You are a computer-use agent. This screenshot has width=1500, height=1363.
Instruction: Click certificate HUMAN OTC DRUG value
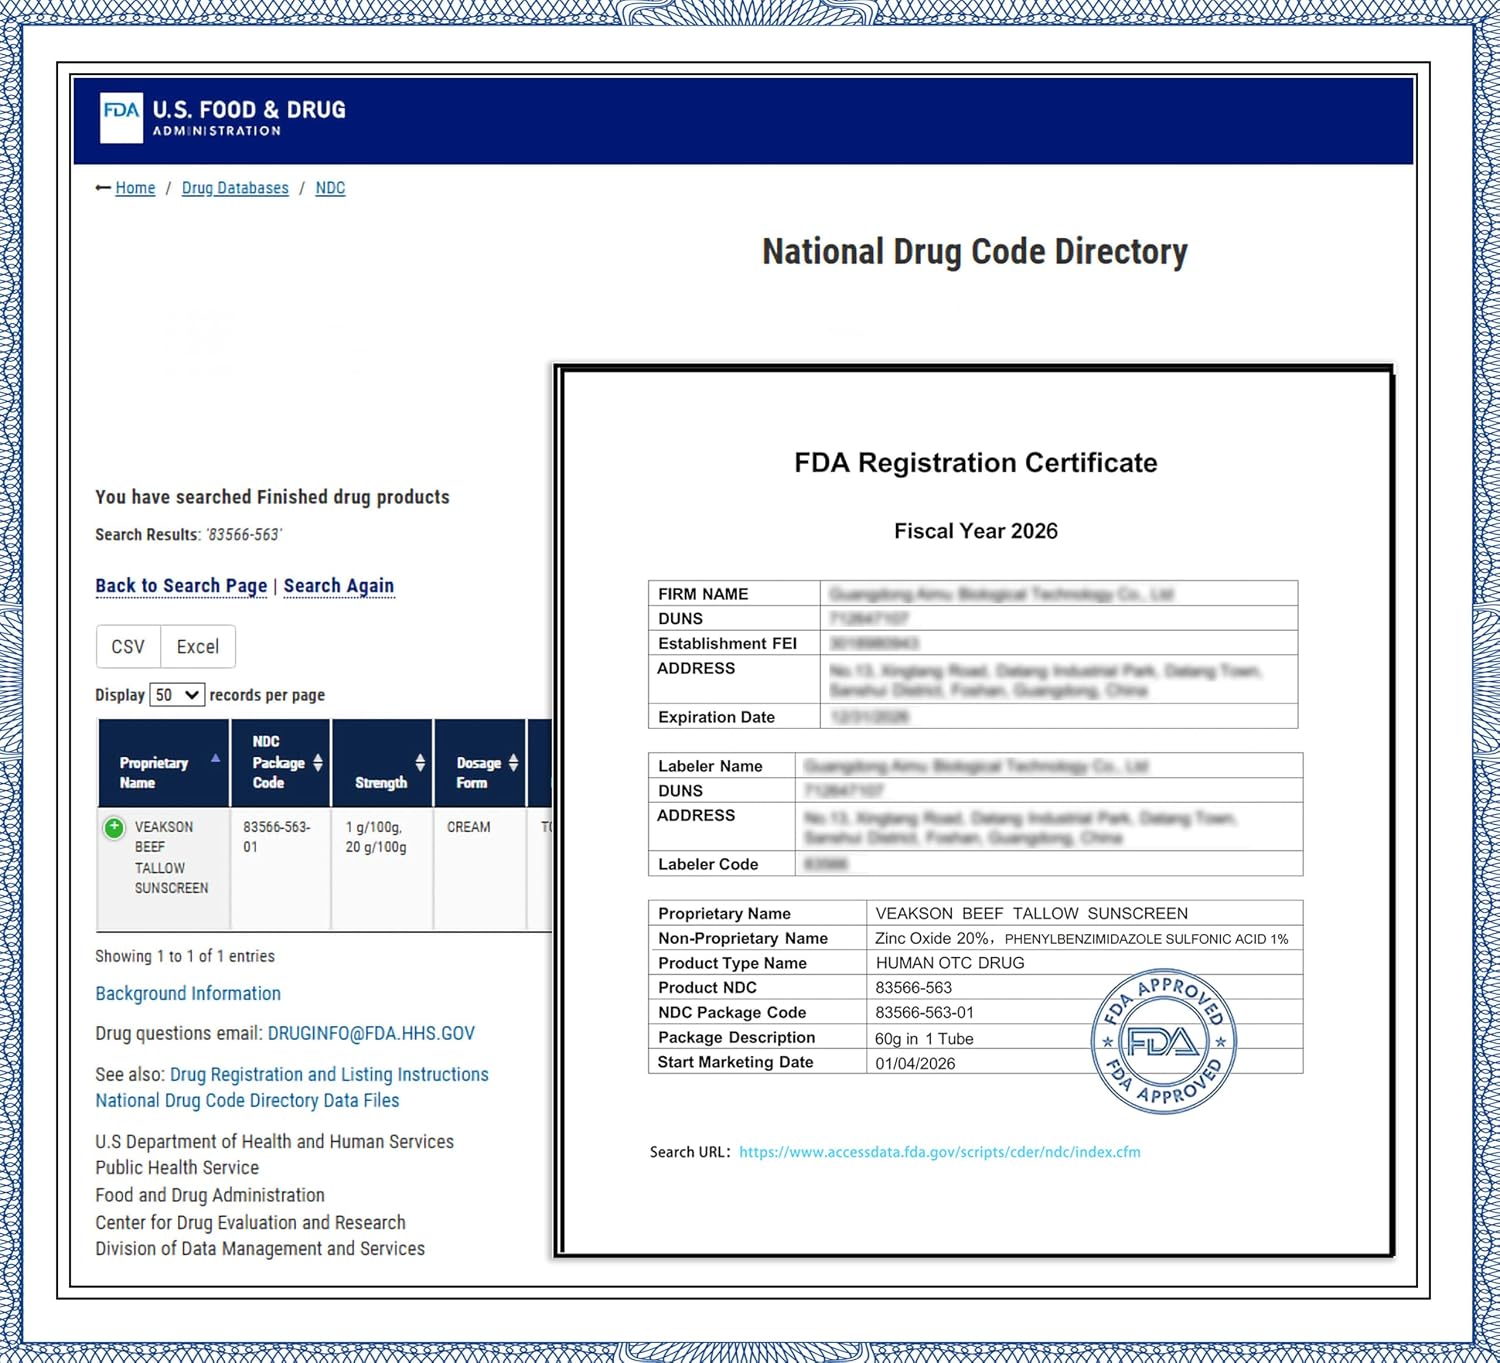tap(950, 963)
